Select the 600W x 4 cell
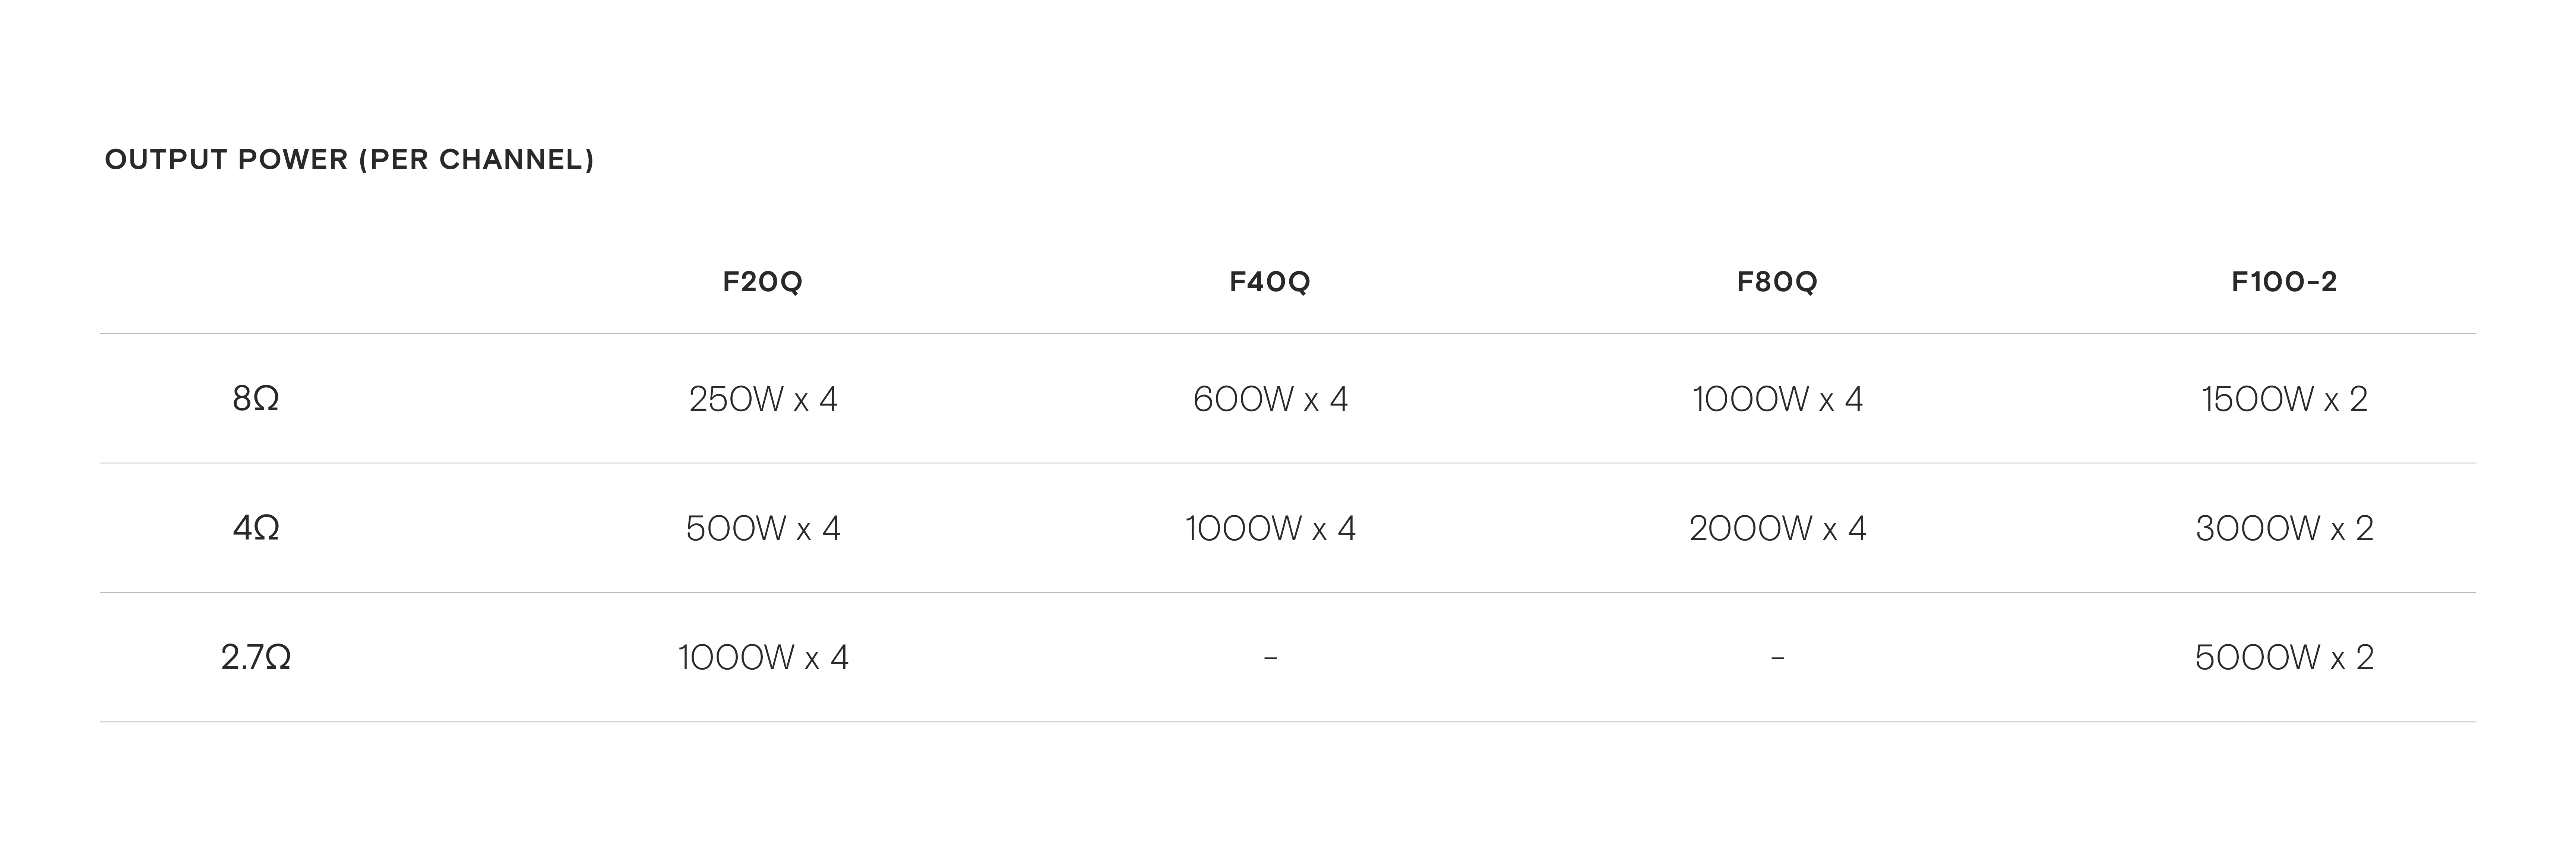This screenshot has height=865, width=2576. 1270,399
